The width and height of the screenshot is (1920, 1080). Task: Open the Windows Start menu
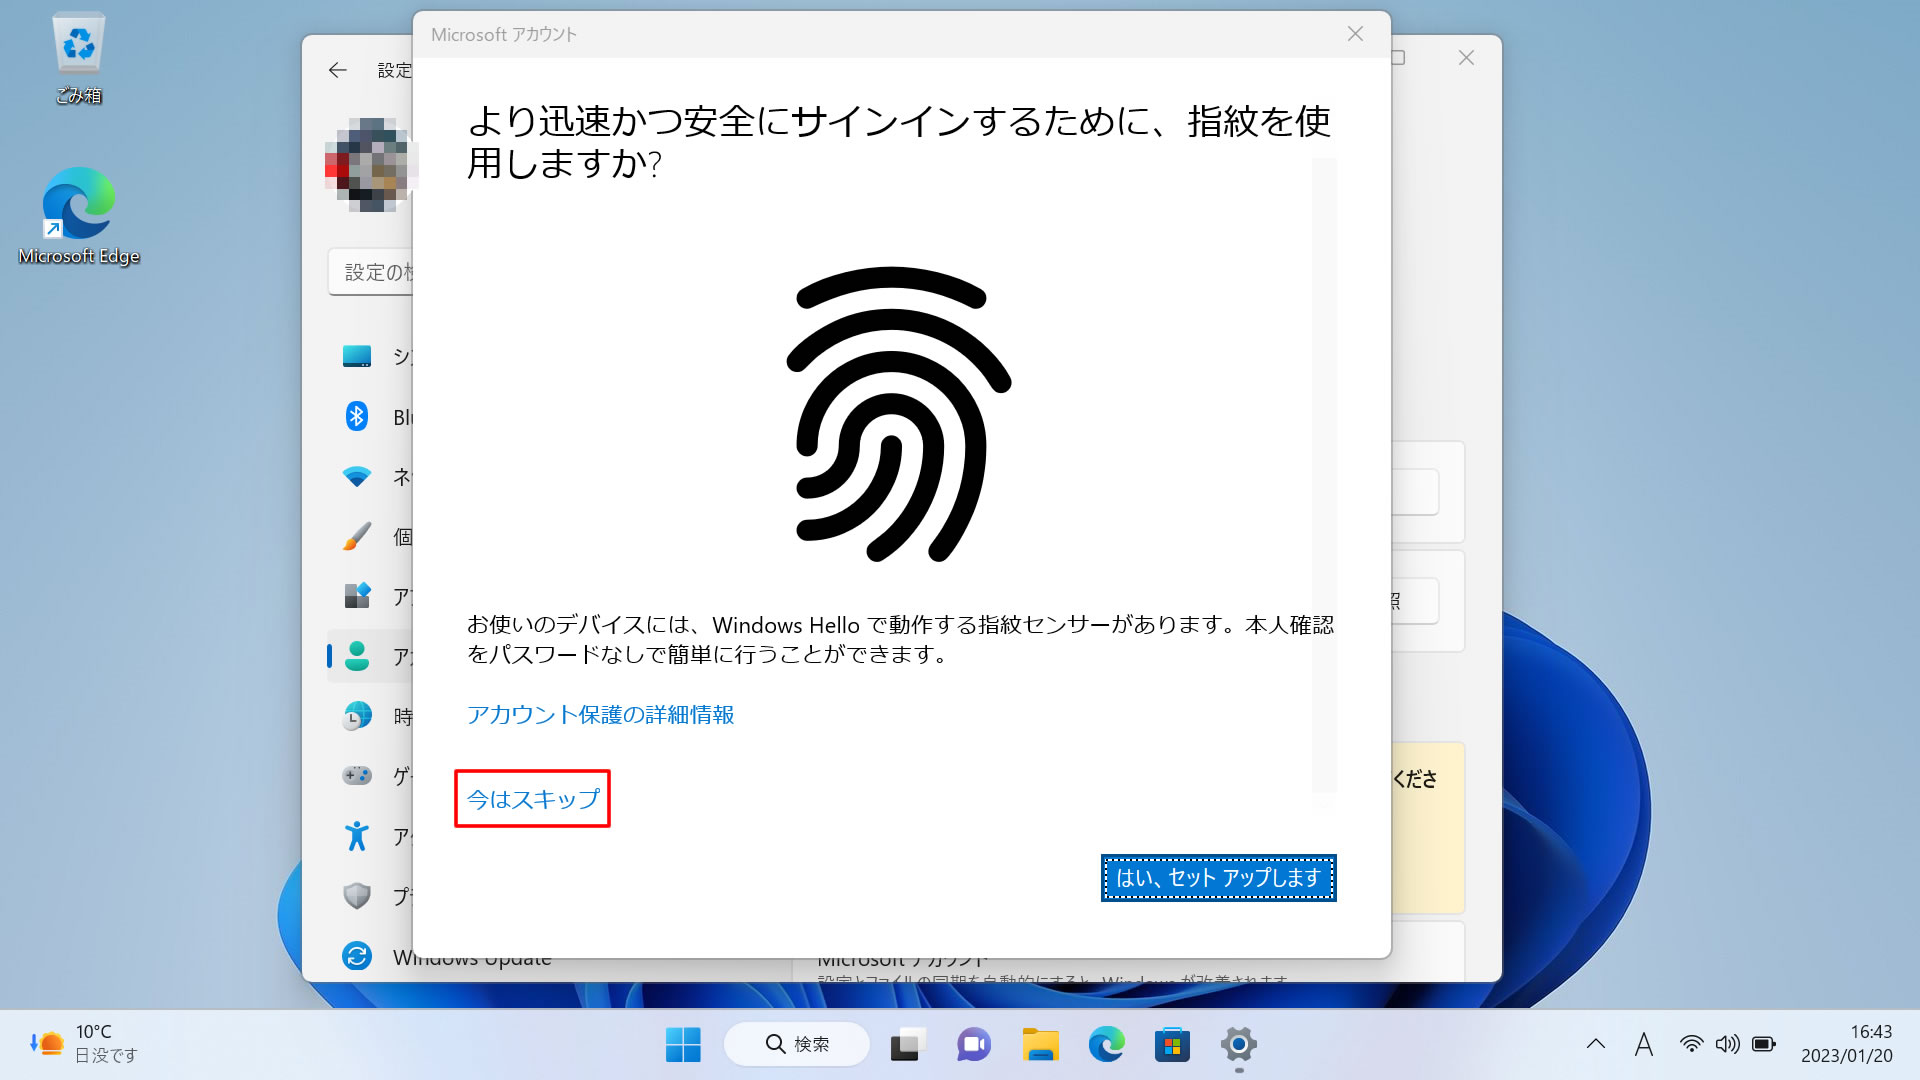point(683,1045)
